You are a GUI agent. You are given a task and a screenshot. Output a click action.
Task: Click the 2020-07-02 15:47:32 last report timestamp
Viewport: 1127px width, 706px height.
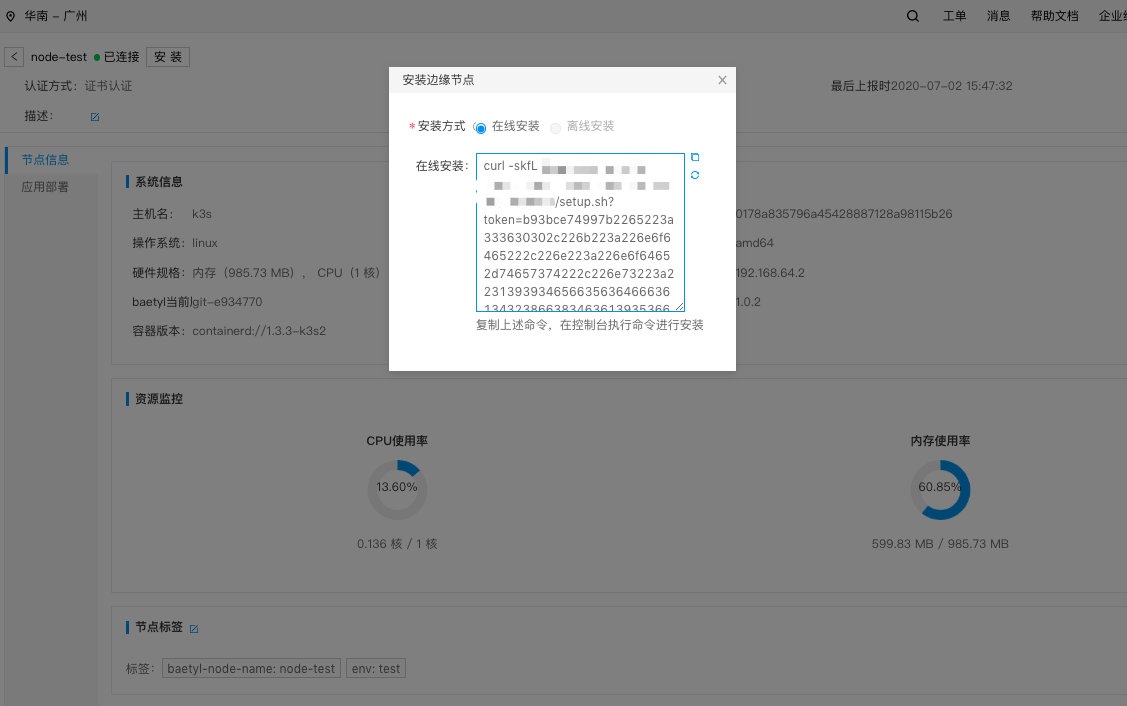pyautogui.click(x=951, y=86)
